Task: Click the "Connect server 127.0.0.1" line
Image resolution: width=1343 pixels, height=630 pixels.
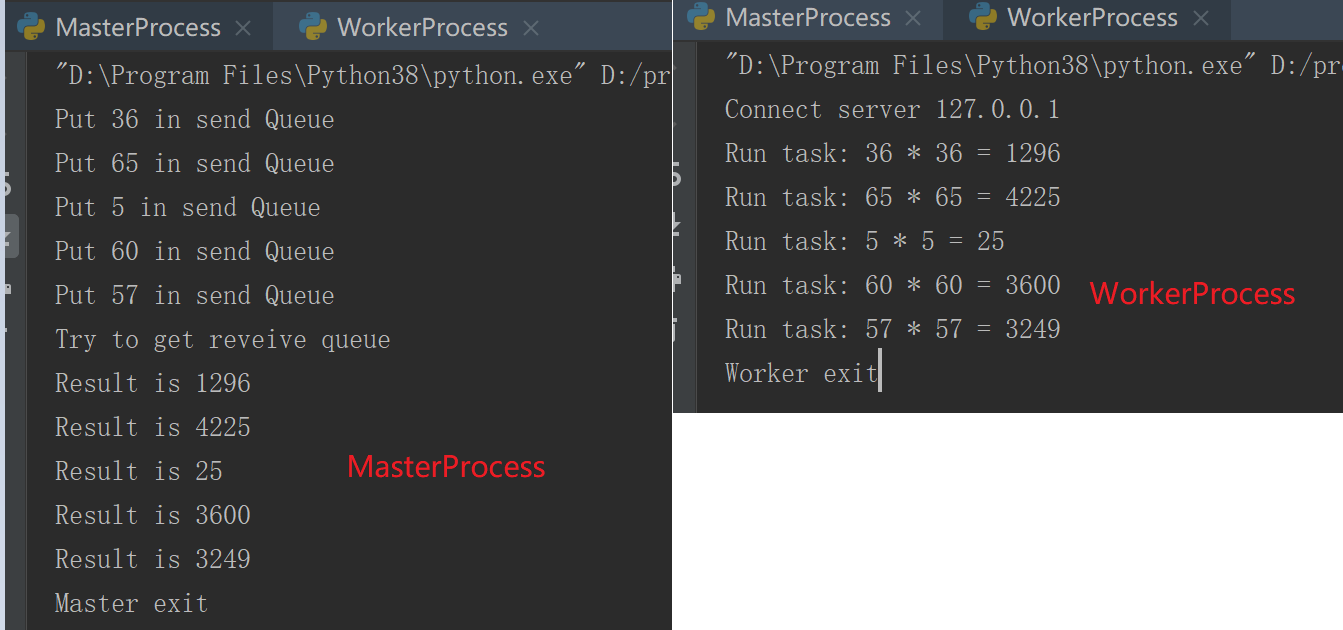Action: [x=891, y=110]
